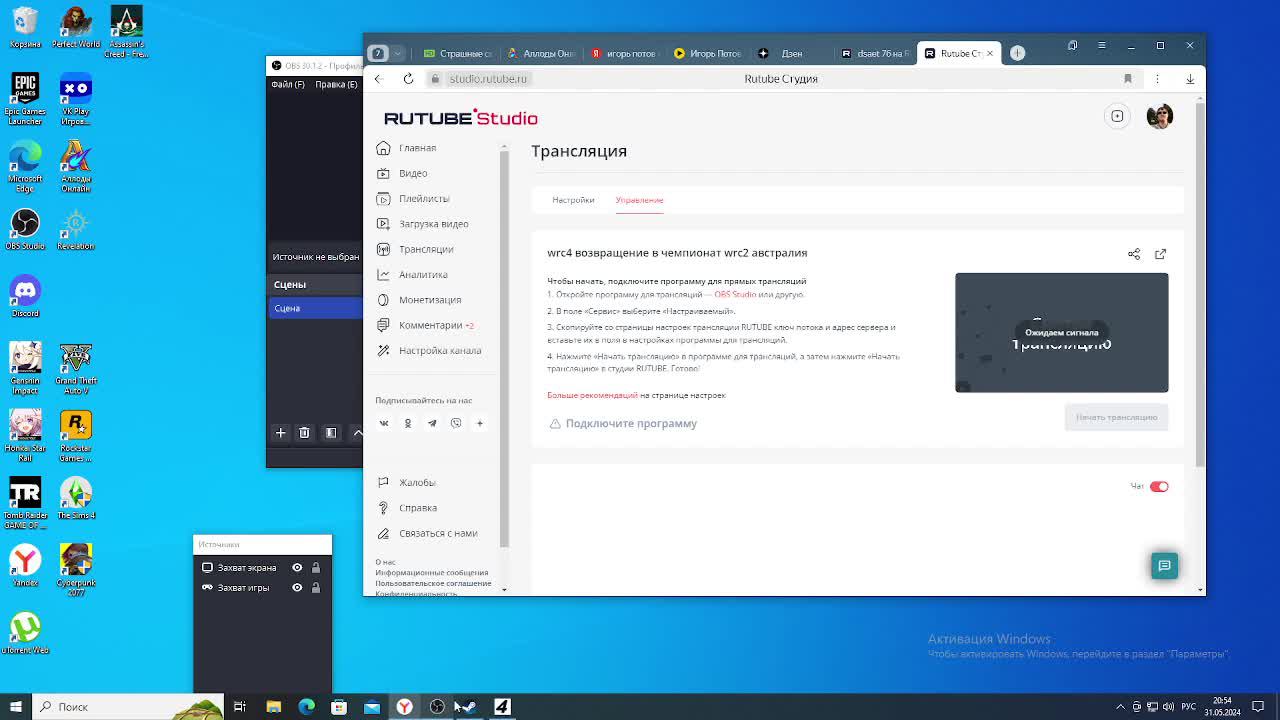Open the browser three-dot menu
The image size is (1280, 720).
click(x=1157, y=79)
